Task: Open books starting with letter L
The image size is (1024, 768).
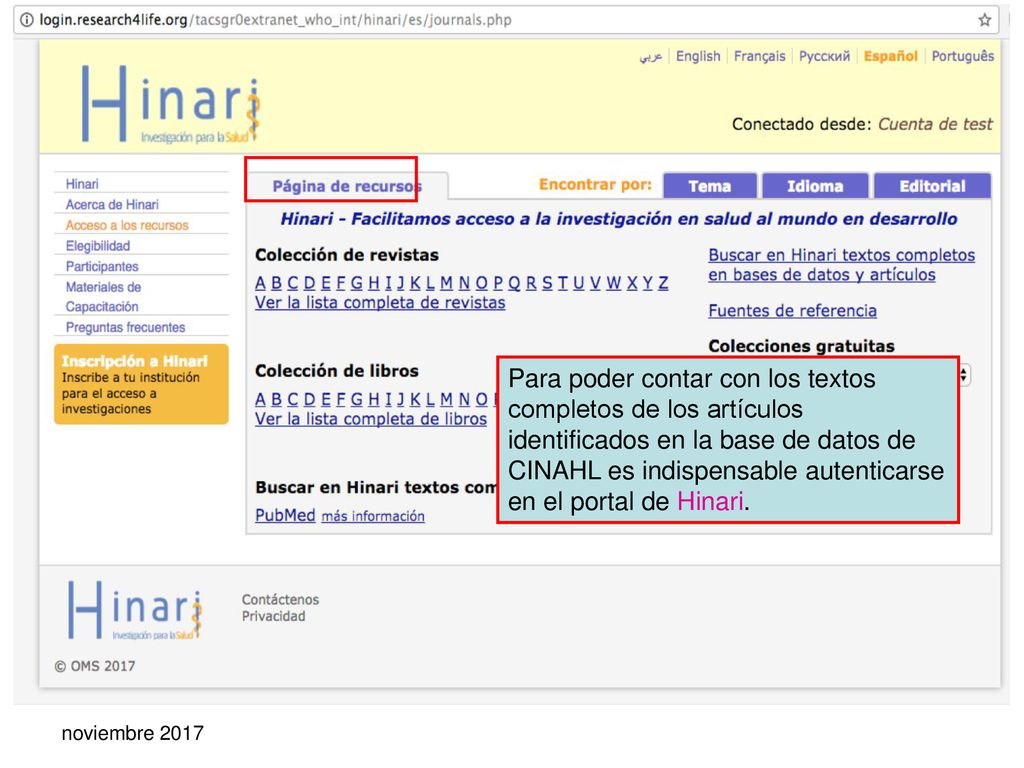Action: (x=430, y=400)
